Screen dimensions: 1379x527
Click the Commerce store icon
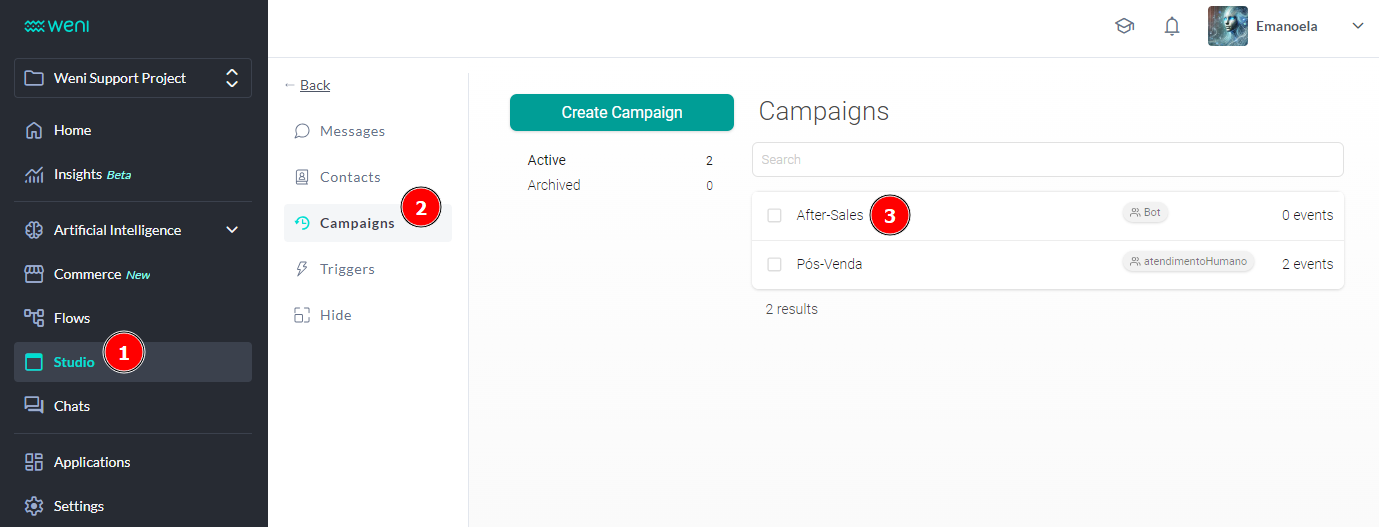tap(34, 274)
